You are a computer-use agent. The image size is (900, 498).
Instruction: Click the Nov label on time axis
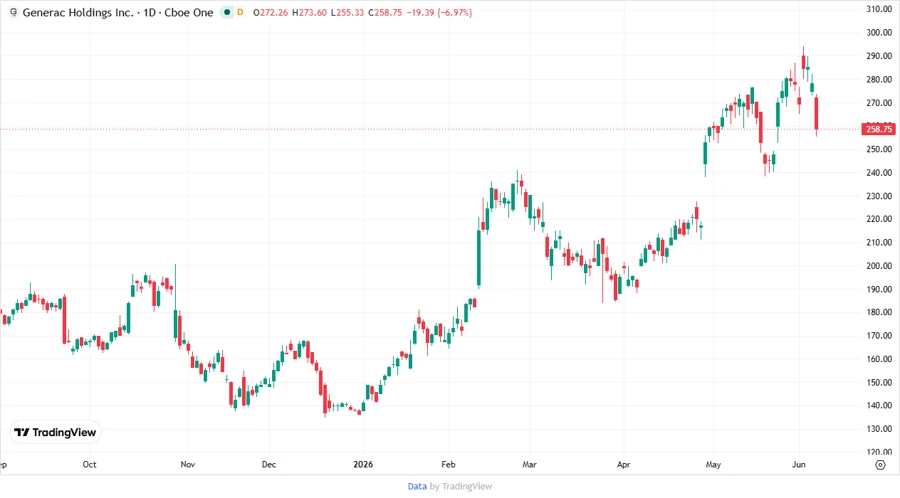click(188, 464)
